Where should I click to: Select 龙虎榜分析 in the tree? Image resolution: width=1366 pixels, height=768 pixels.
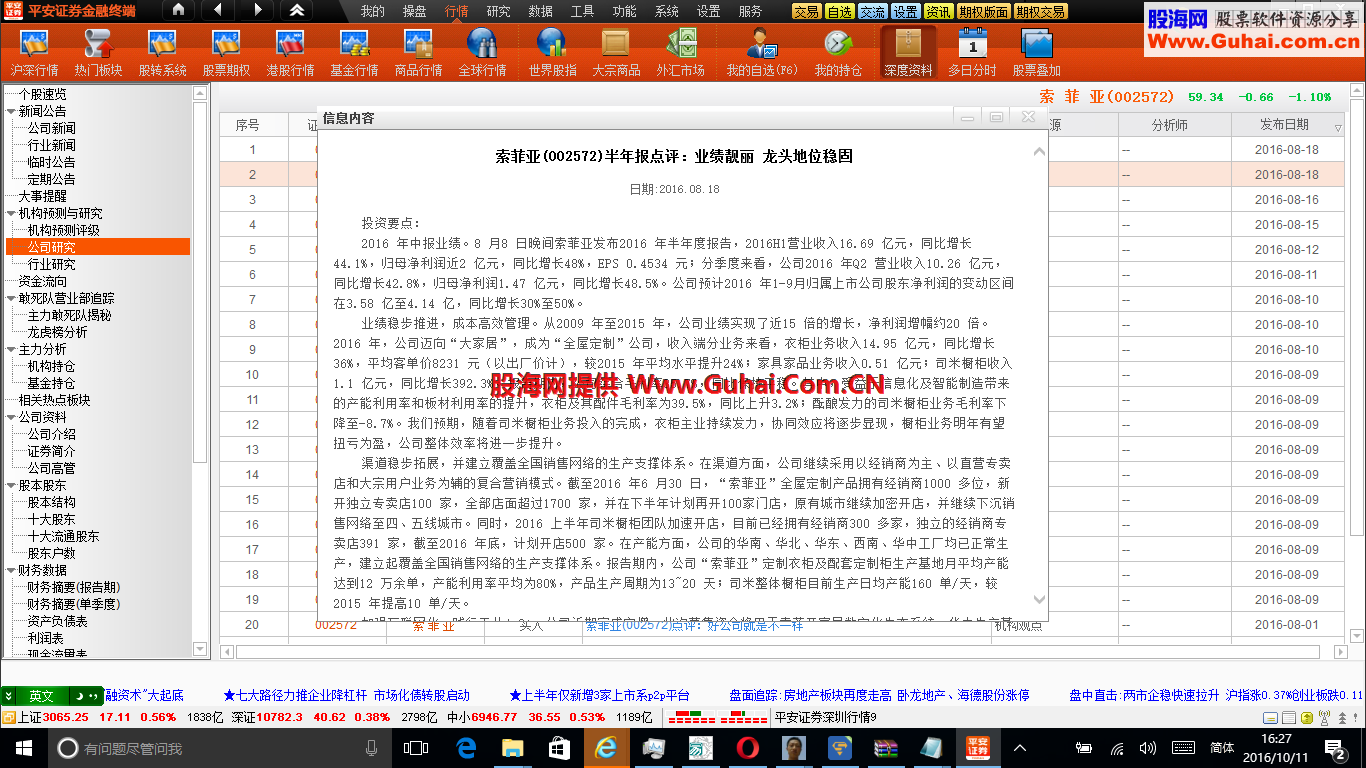(57, 332)
